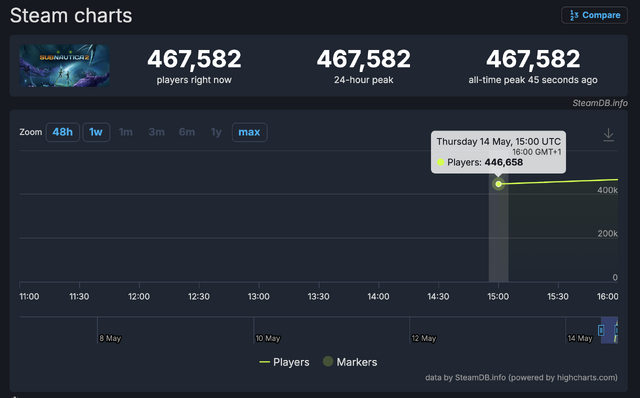This screenshot has width=640, height=398.
Task: Click the 14 May label in navigator
Action: click(x=580, y=338)
